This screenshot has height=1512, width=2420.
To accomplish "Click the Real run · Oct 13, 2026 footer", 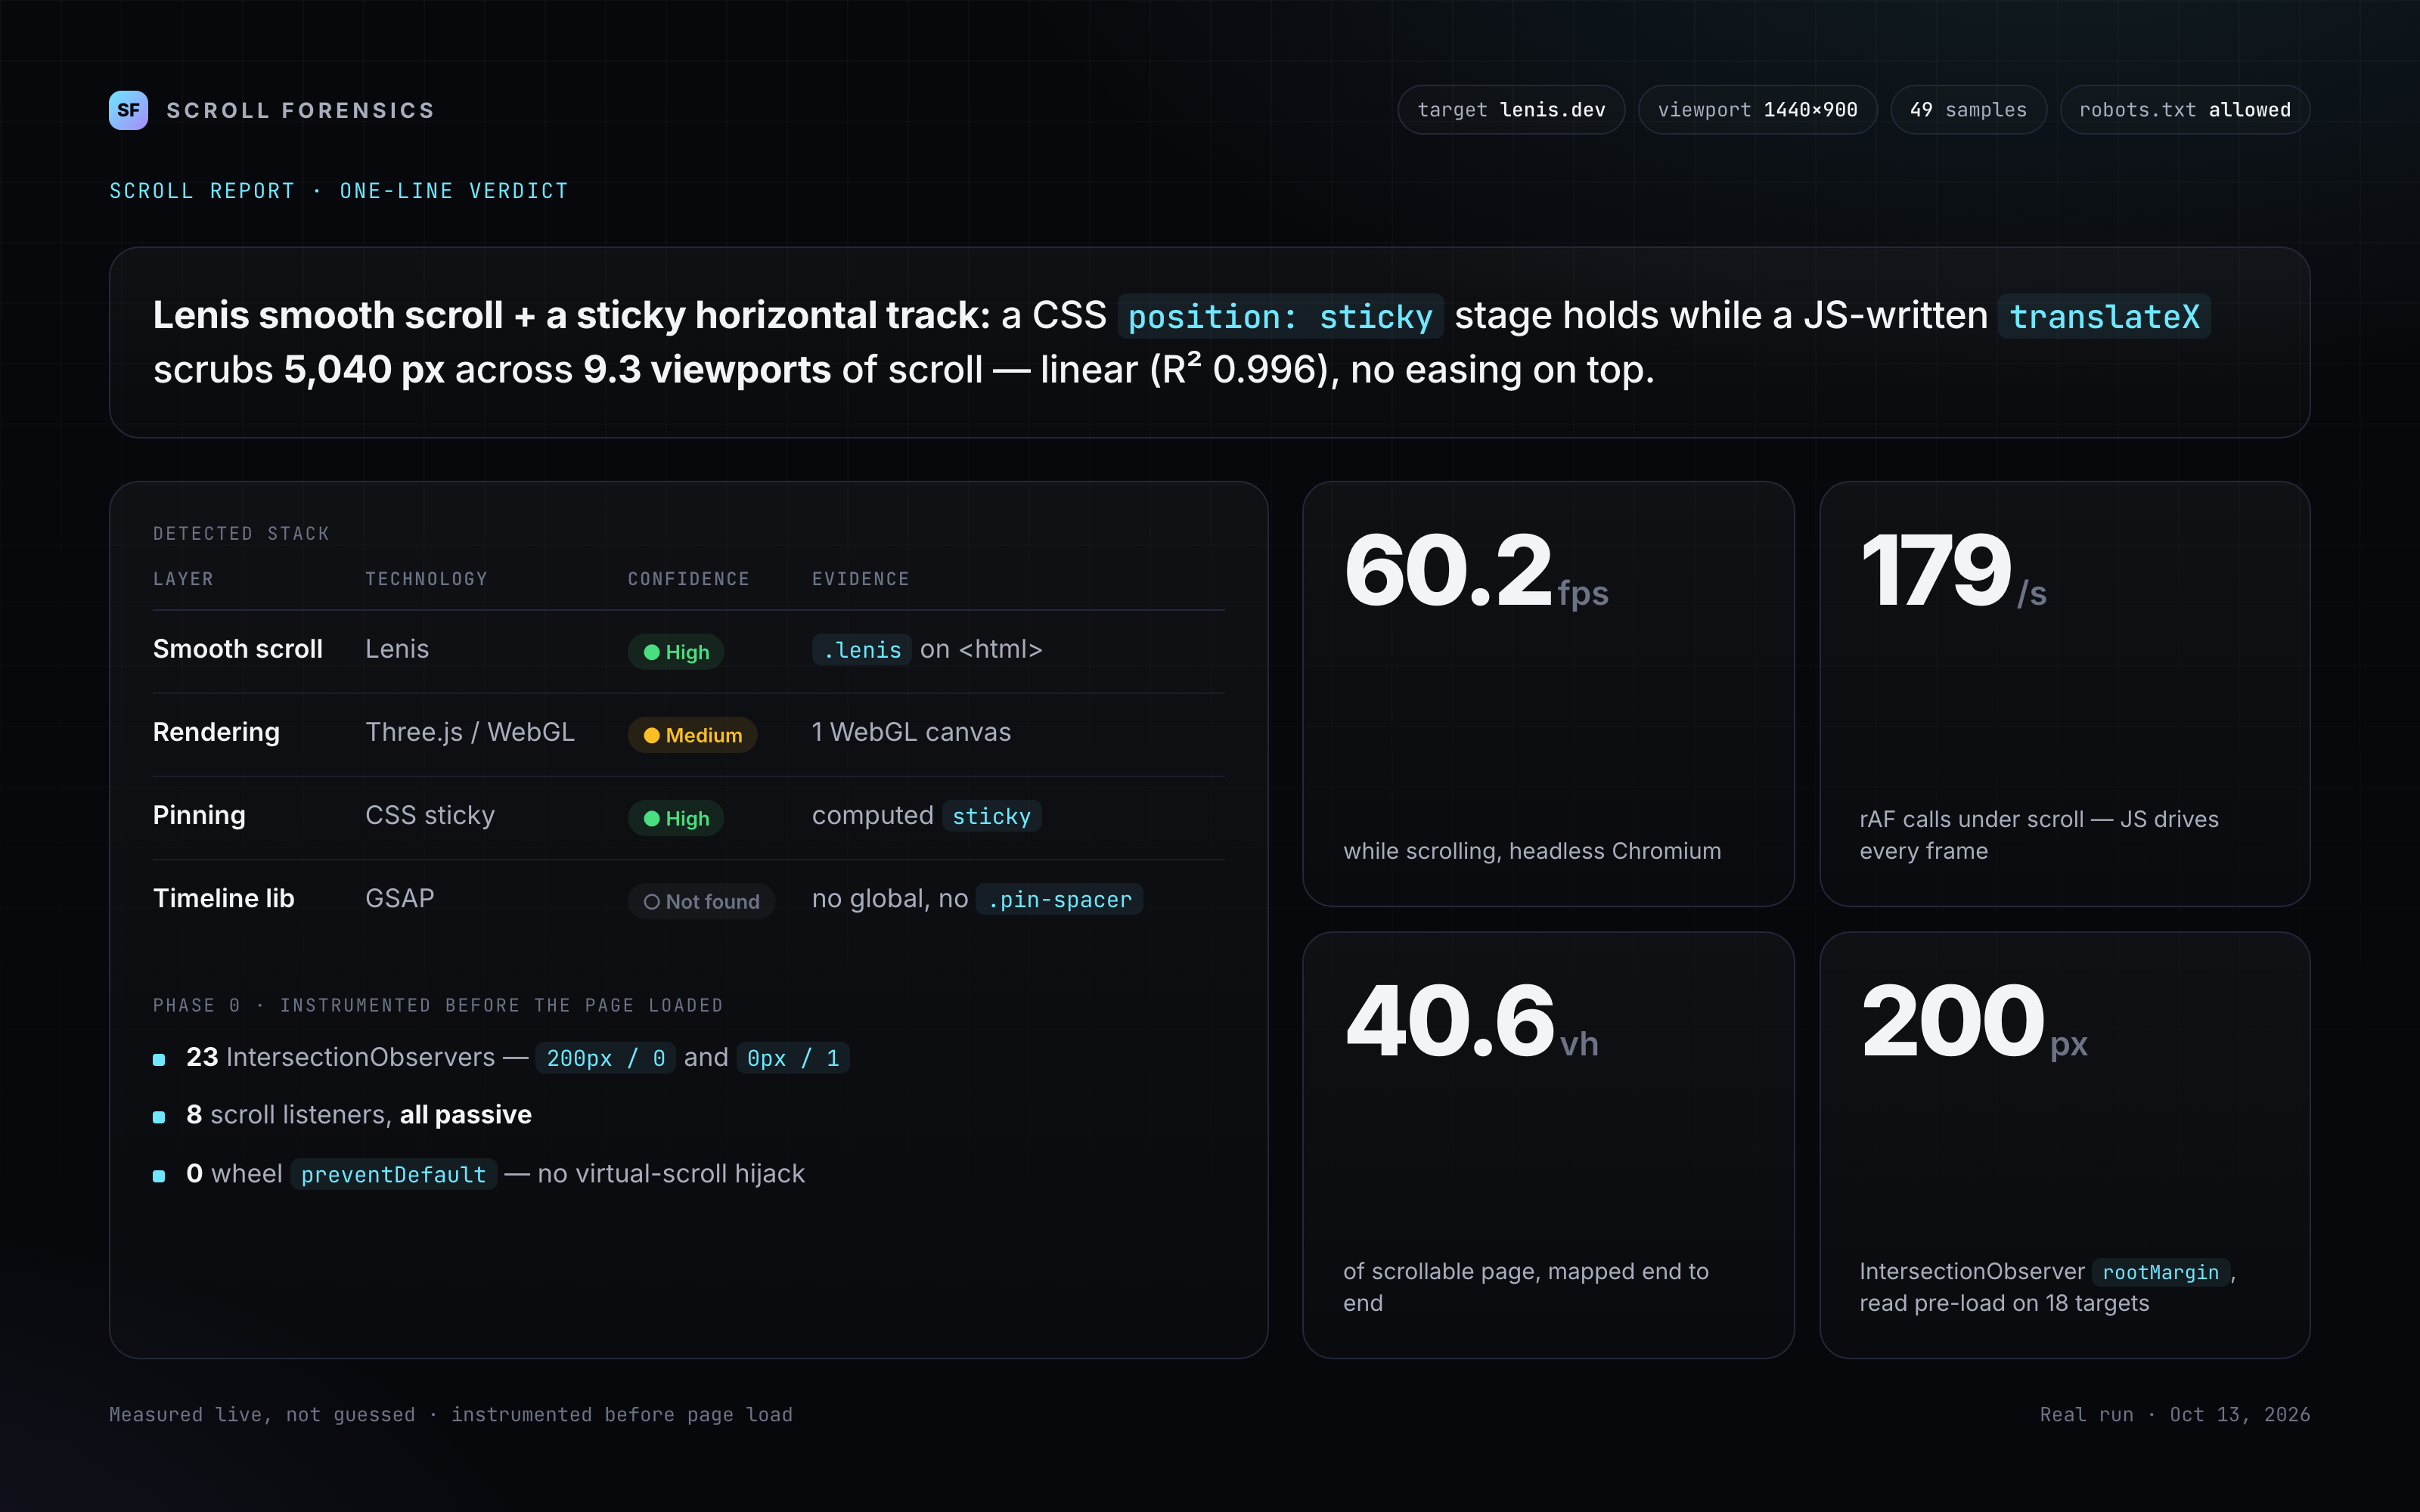I will (2174, 1414).
